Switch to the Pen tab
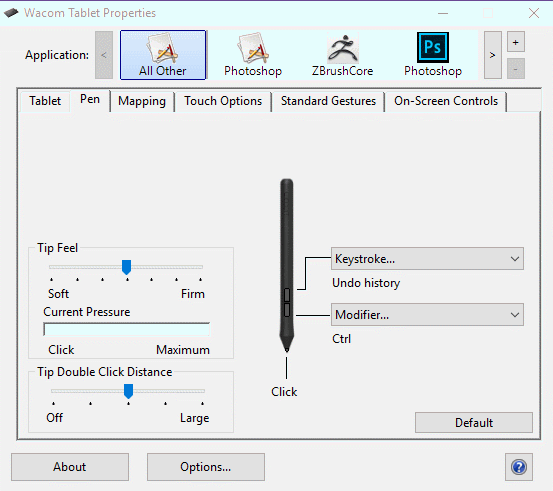 [x=90, y=99]
